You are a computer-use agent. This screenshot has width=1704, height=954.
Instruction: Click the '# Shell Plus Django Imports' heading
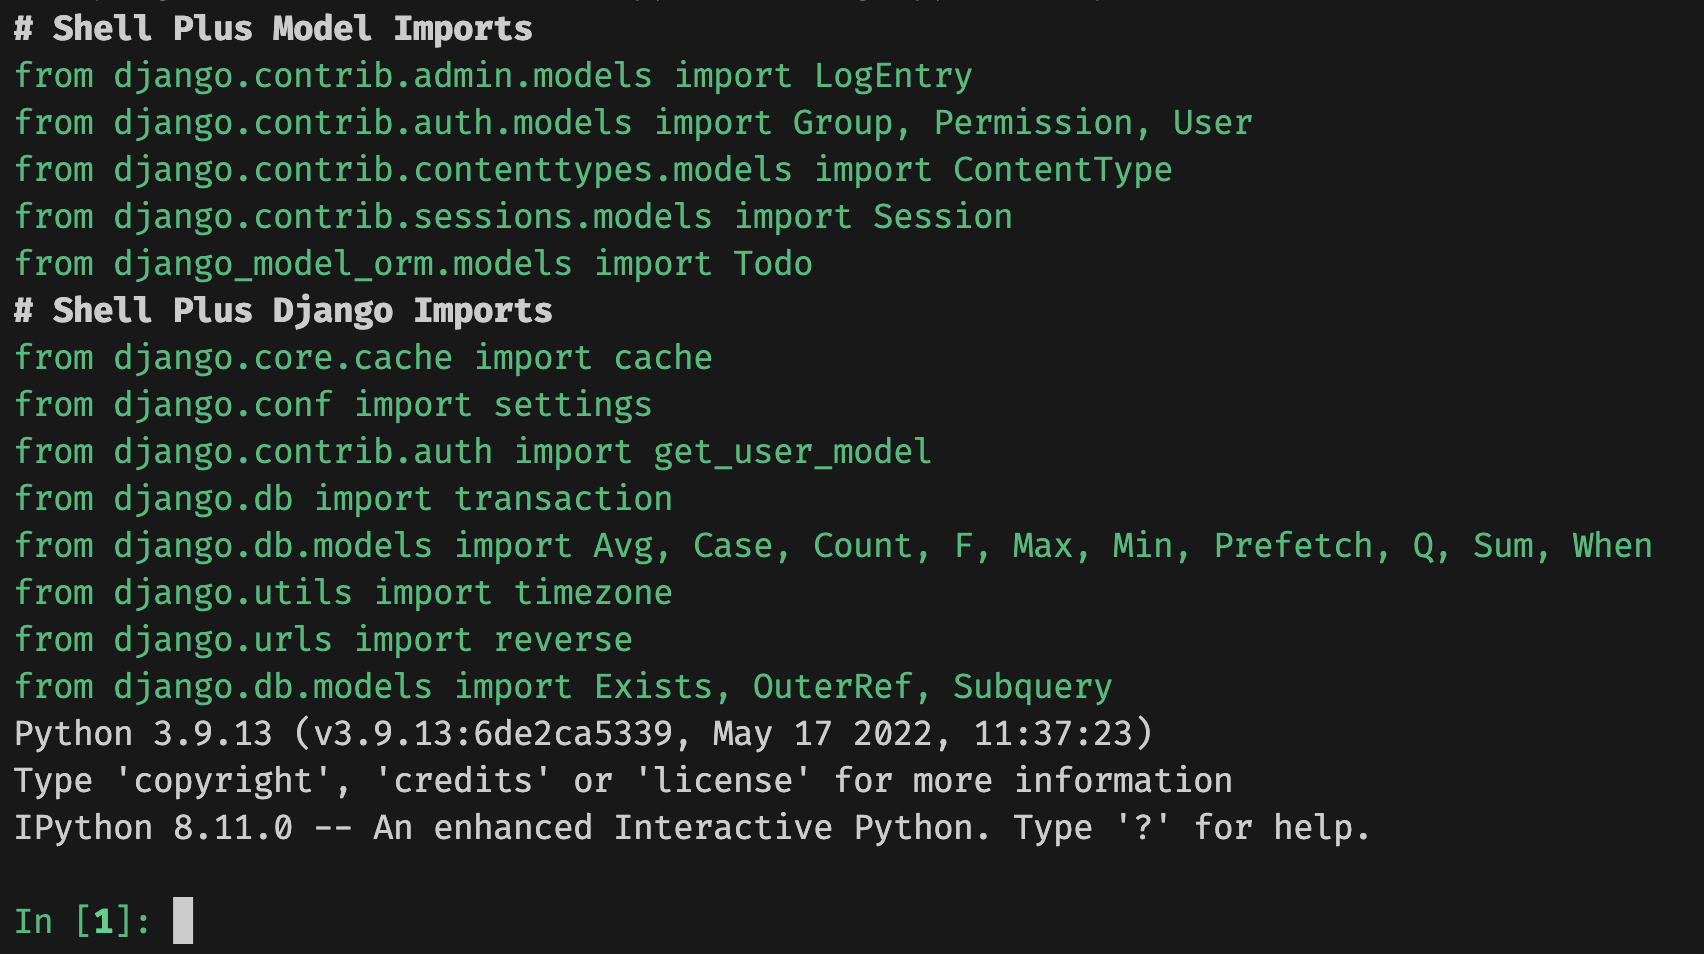[x=283, y=311]
